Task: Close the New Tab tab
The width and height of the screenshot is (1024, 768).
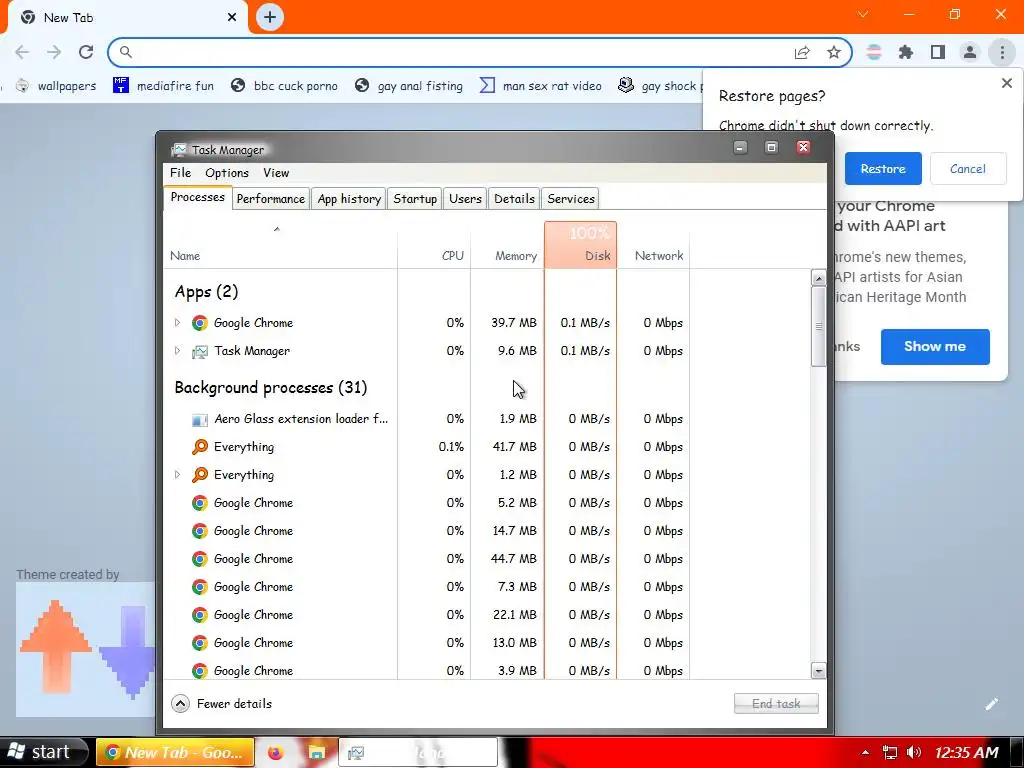Action: click(x=232, y=18)
